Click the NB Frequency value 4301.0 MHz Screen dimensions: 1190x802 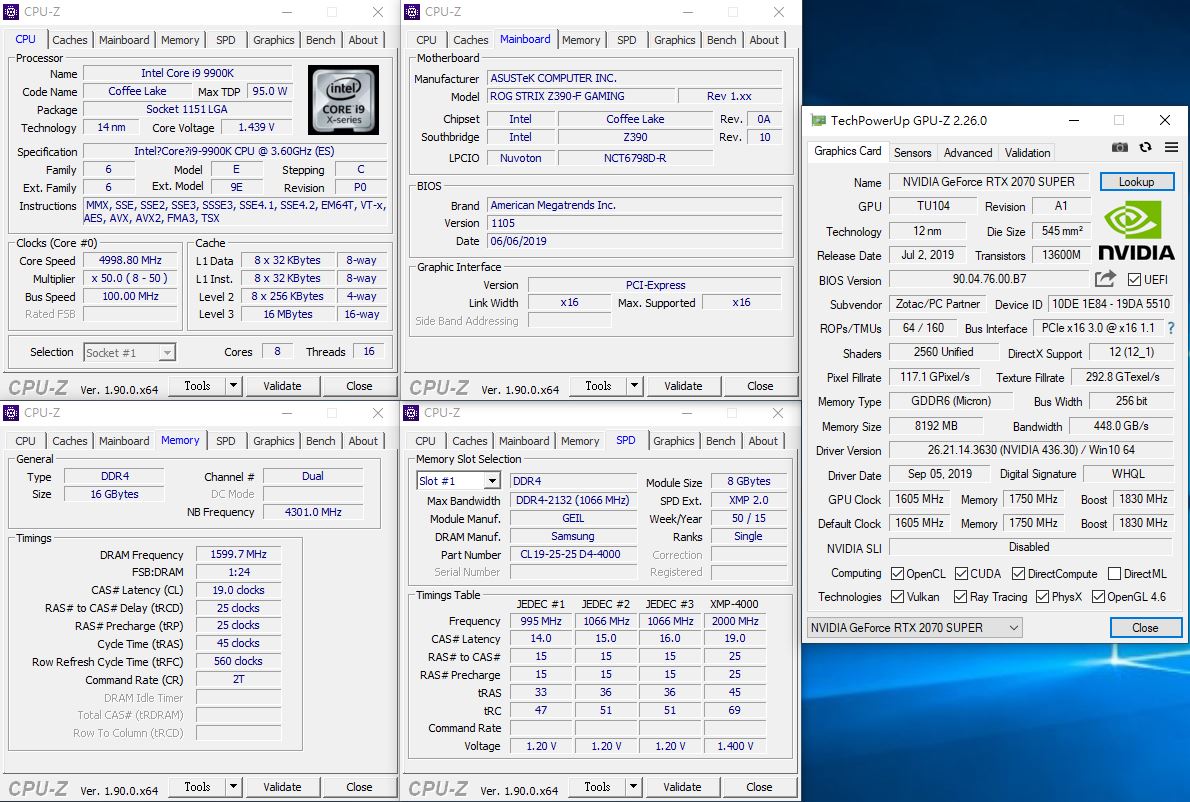[313, 512]
